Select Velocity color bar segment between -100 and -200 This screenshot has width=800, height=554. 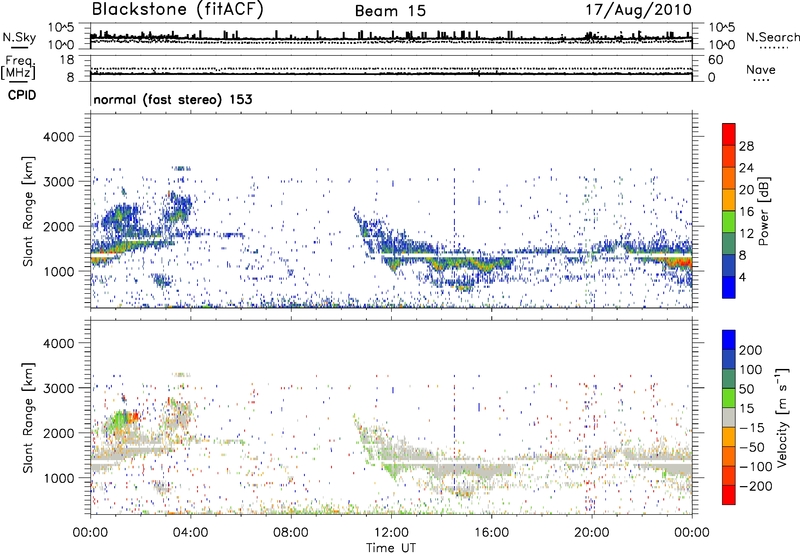(x=729, y=475)
